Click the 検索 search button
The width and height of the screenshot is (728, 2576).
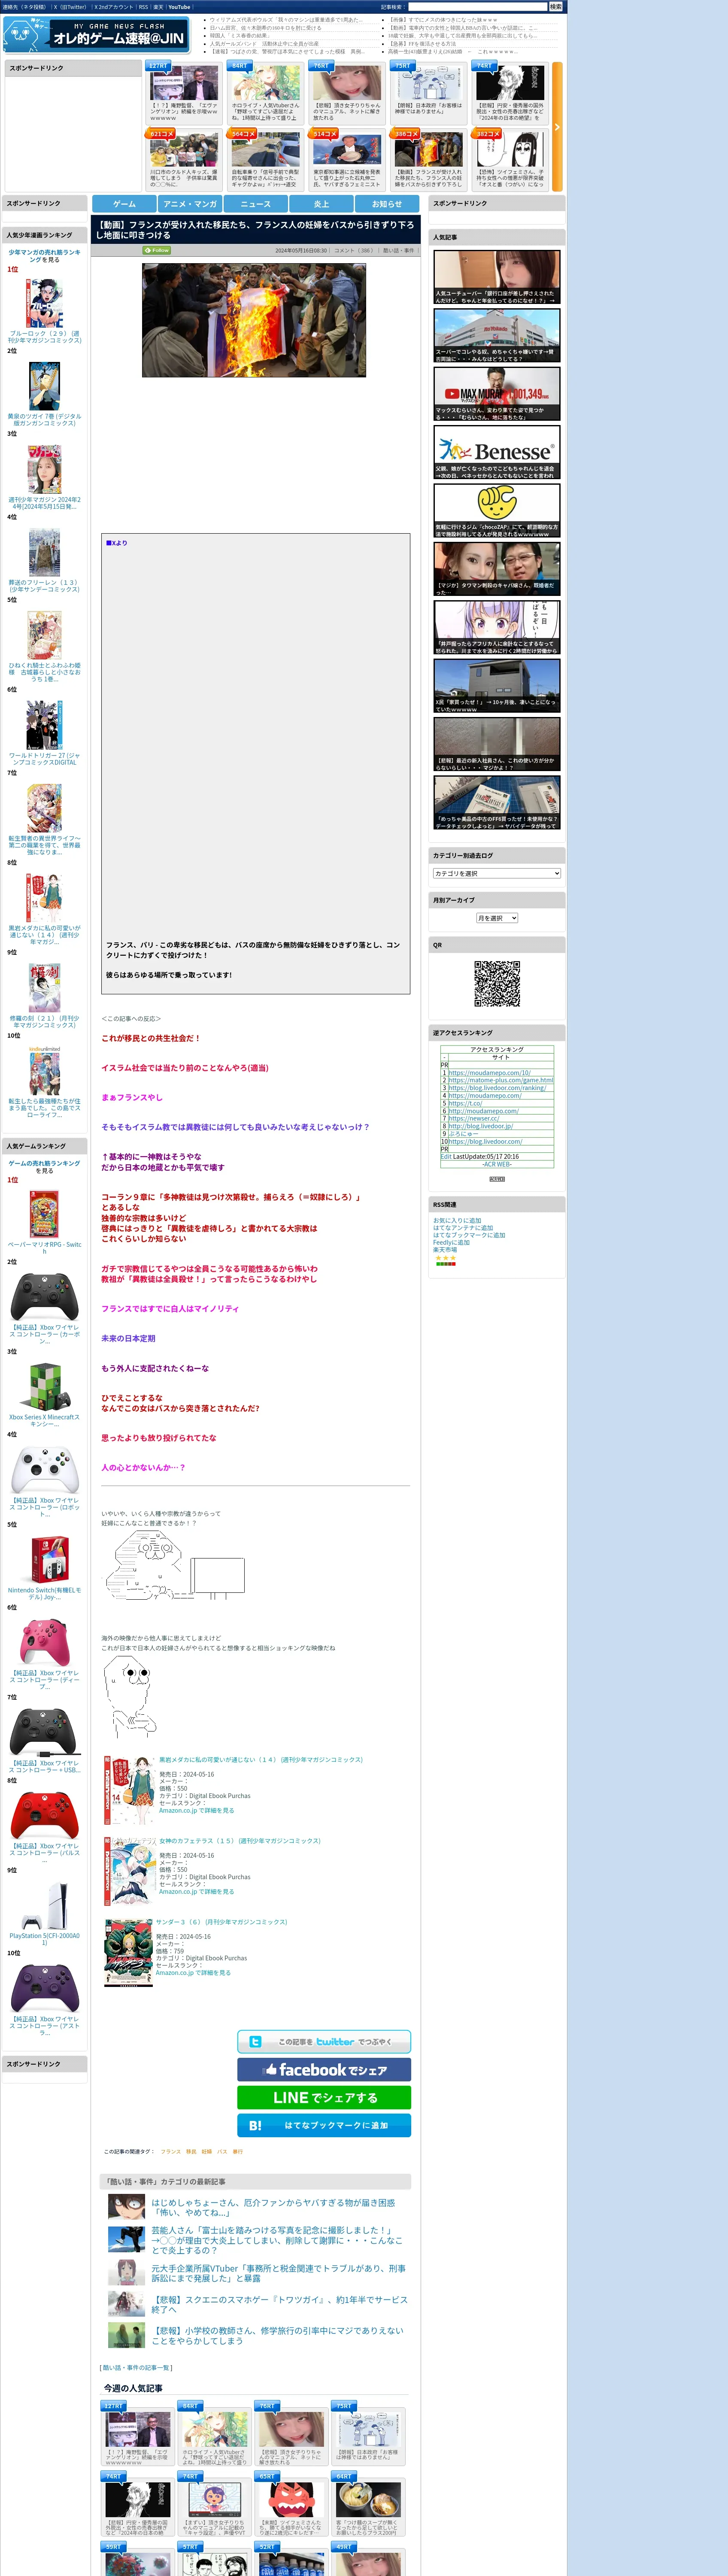555,7
